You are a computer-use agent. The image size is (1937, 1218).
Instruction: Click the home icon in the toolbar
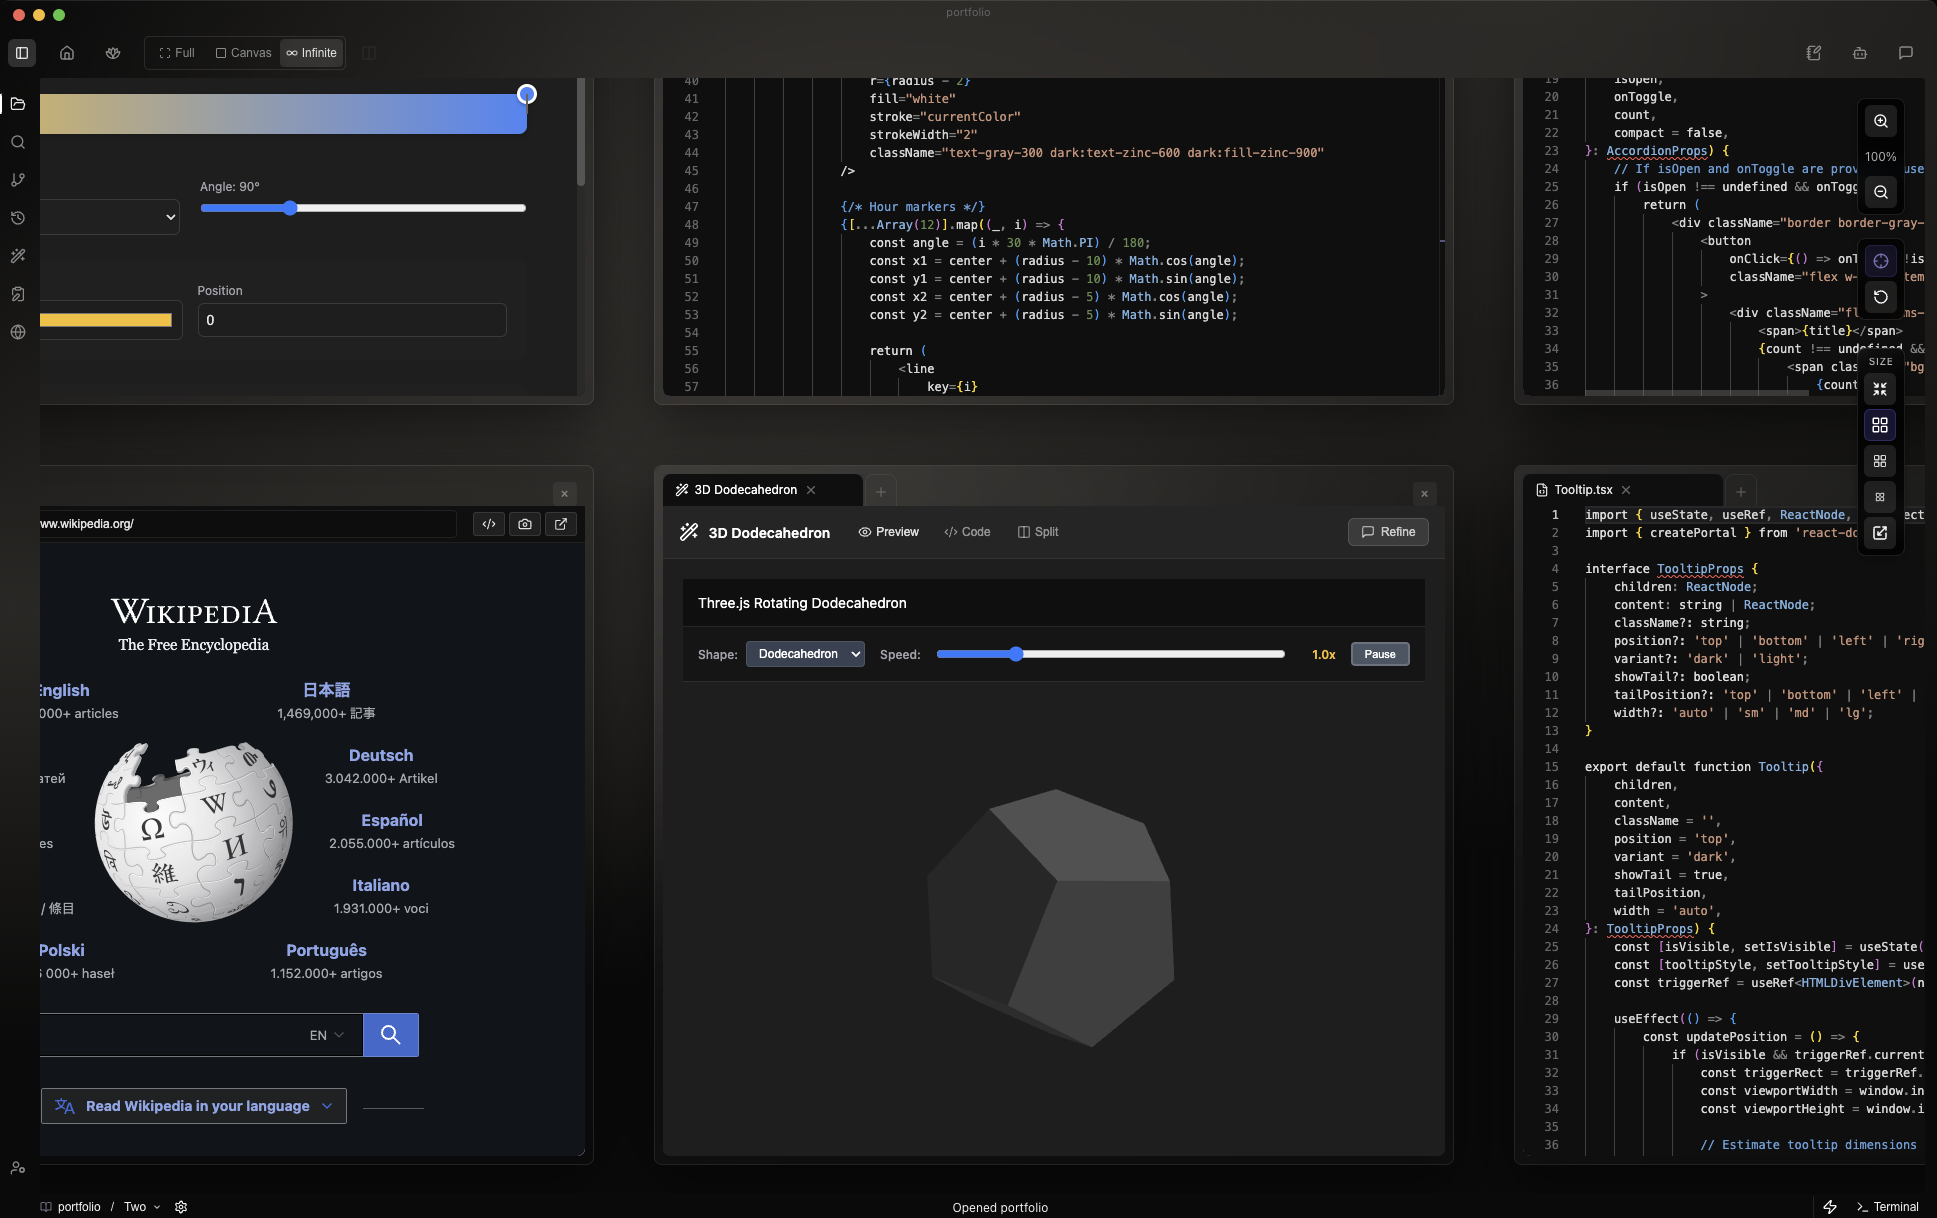click(x=67, y=53)
